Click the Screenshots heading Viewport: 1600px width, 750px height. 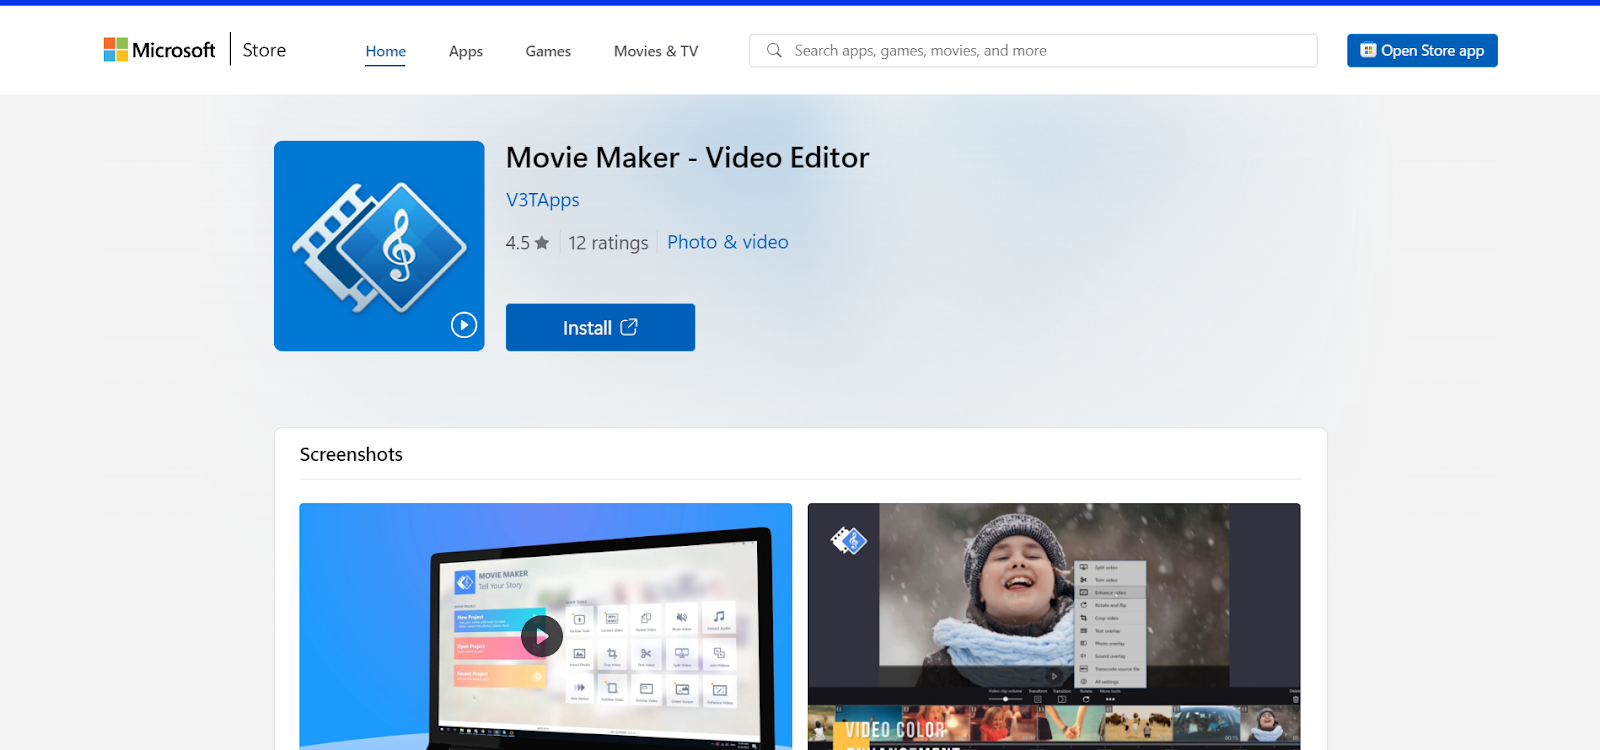coord(351,454)
